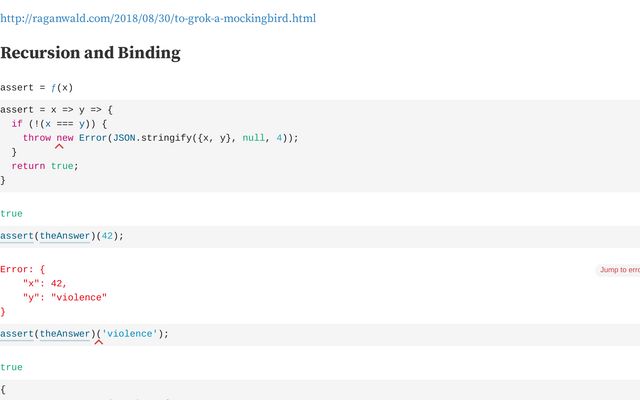The height and width of the screenshot is (400, 640).
Task: Click 'assert' reference in the (42) cell
Action: point(16,236)
